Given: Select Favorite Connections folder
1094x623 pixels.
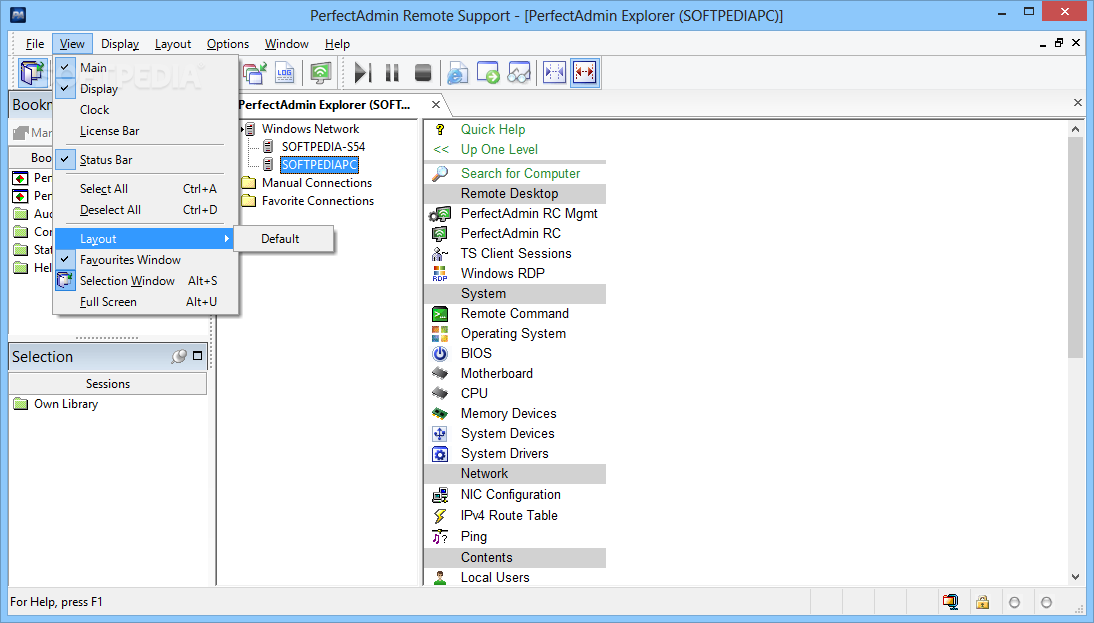Looking at the screenshot, I should (x=317, y=201).
